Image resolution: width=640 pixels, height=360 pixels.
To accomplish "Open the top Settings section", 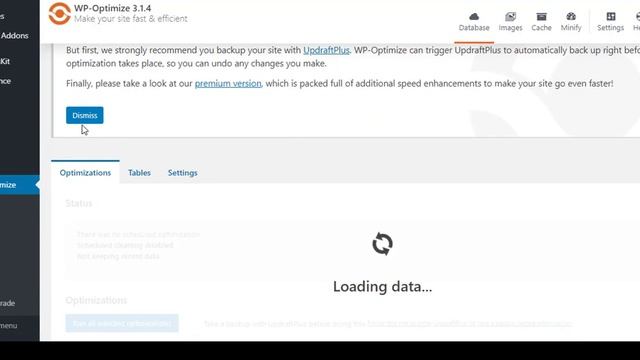I will (x=610, y=22).
